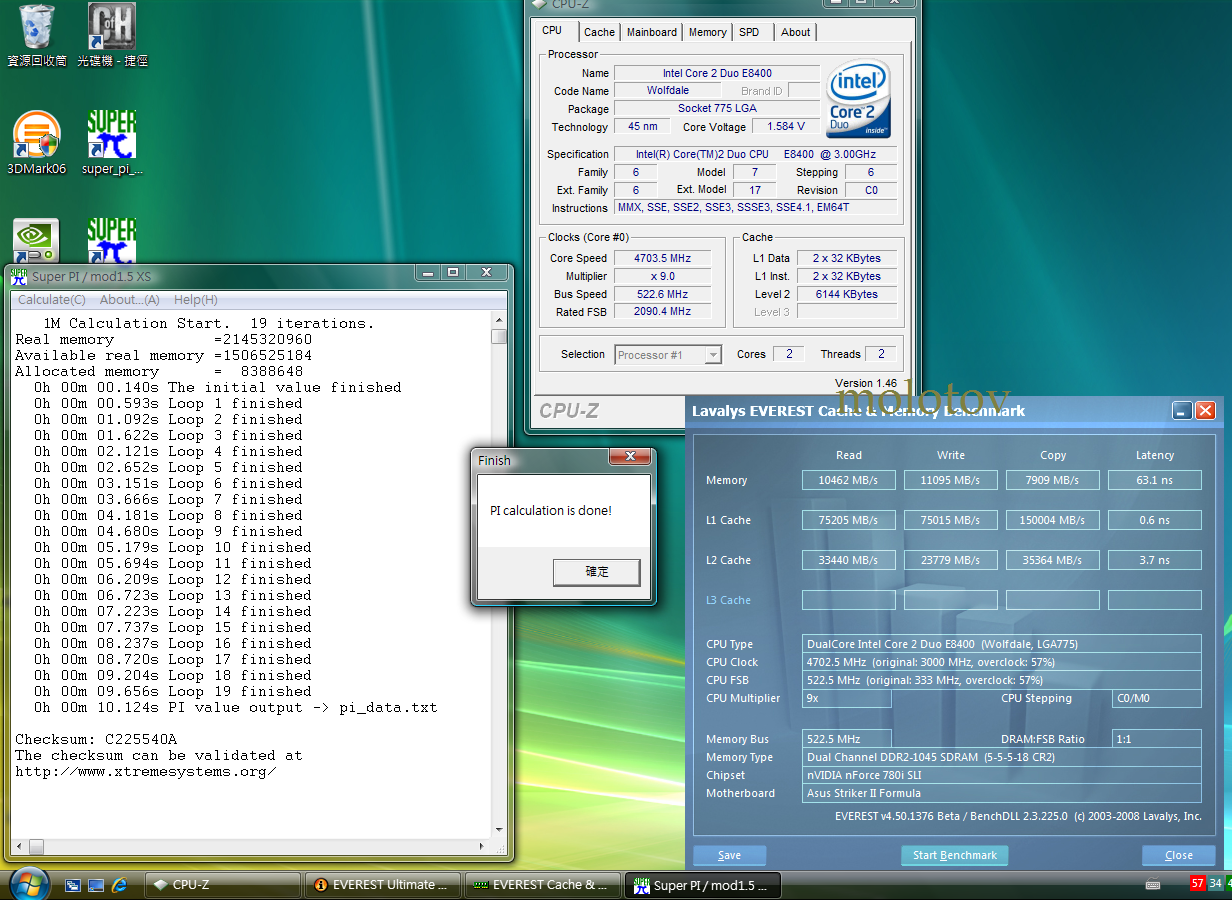Click the keyboard icon in system tray
The width and height of the screenshot is (1232, 900).
(x=1153, y=885)
